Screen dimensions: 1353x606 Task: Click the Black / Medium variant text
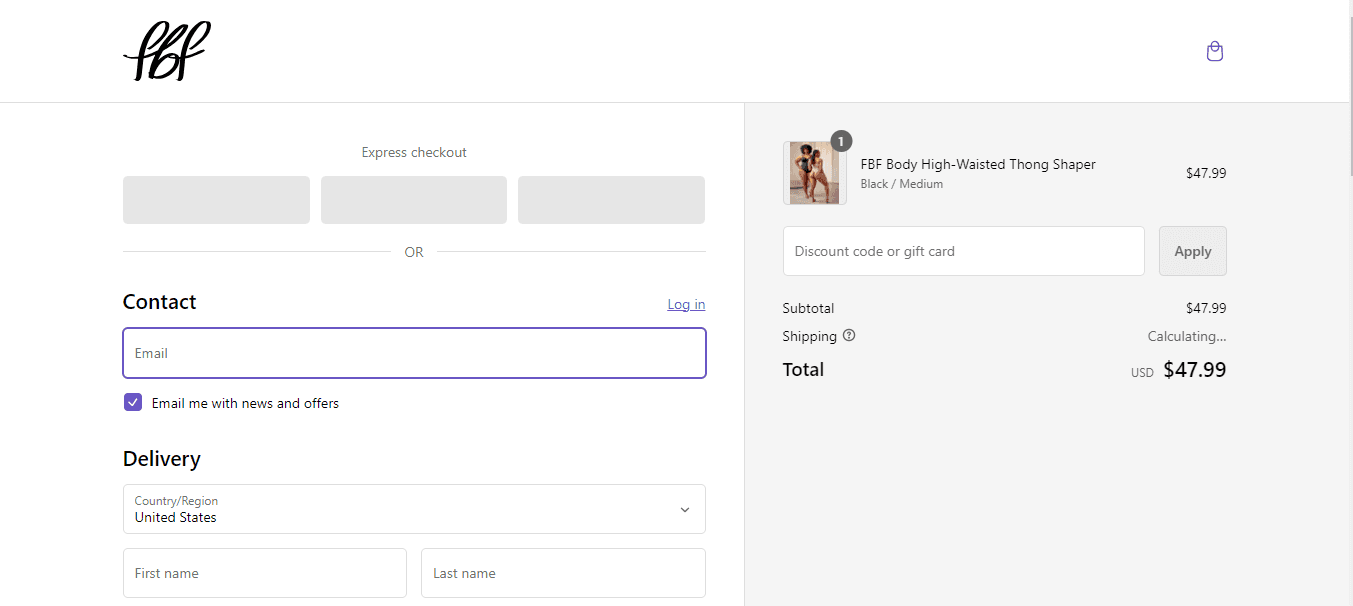[x=901, y=184]
